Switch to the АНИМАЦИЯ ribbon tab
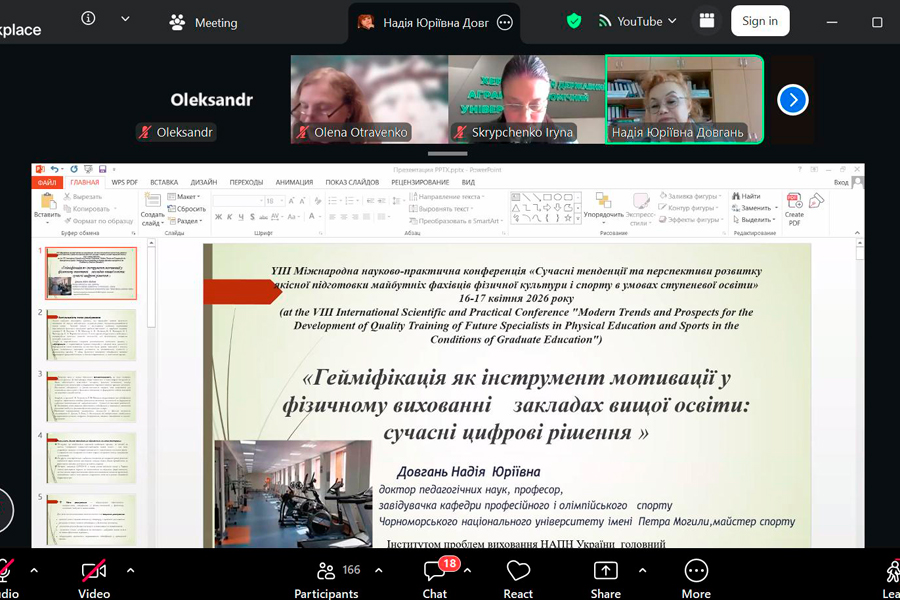The height and width of the screenshot is (600, 900). (294, 183)
